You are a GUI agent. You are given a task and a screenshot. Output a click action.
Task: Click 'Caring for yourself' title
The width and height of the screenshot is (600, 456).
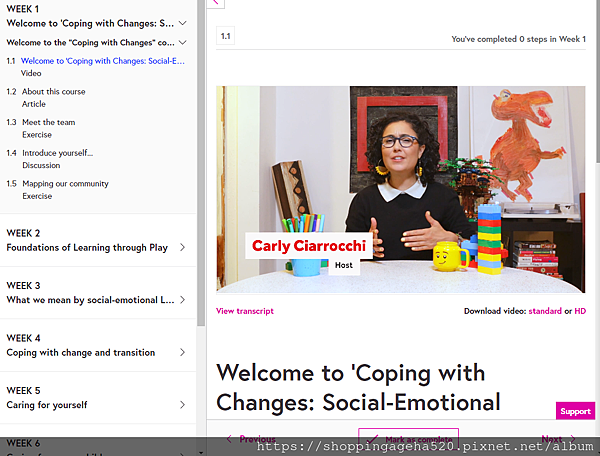click(47, 405)
